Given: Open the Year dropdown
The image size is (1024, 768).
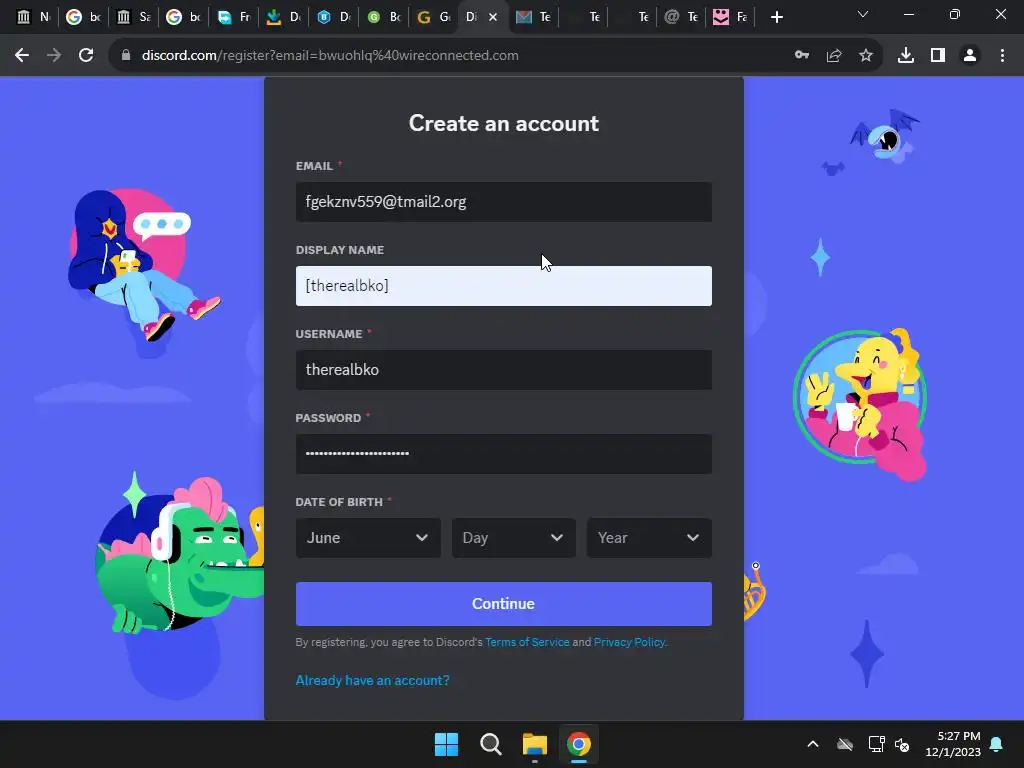Looking at the screenshot, I should pos(649,538).
